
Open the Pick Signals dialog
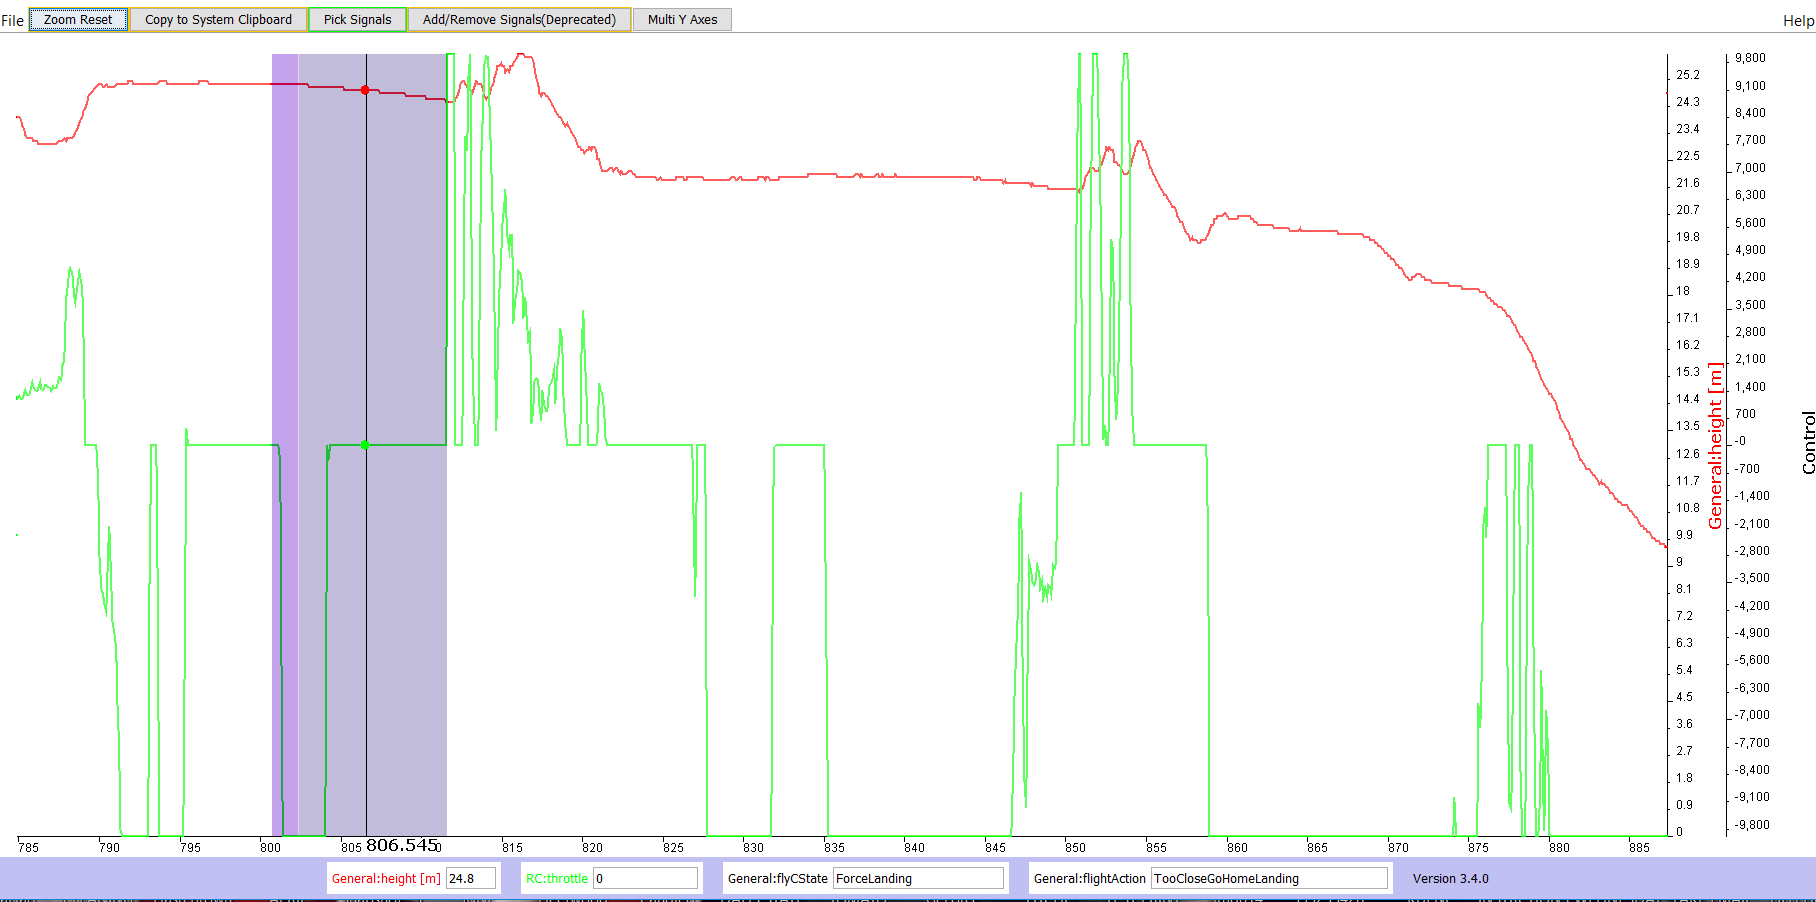click(357, 19)
